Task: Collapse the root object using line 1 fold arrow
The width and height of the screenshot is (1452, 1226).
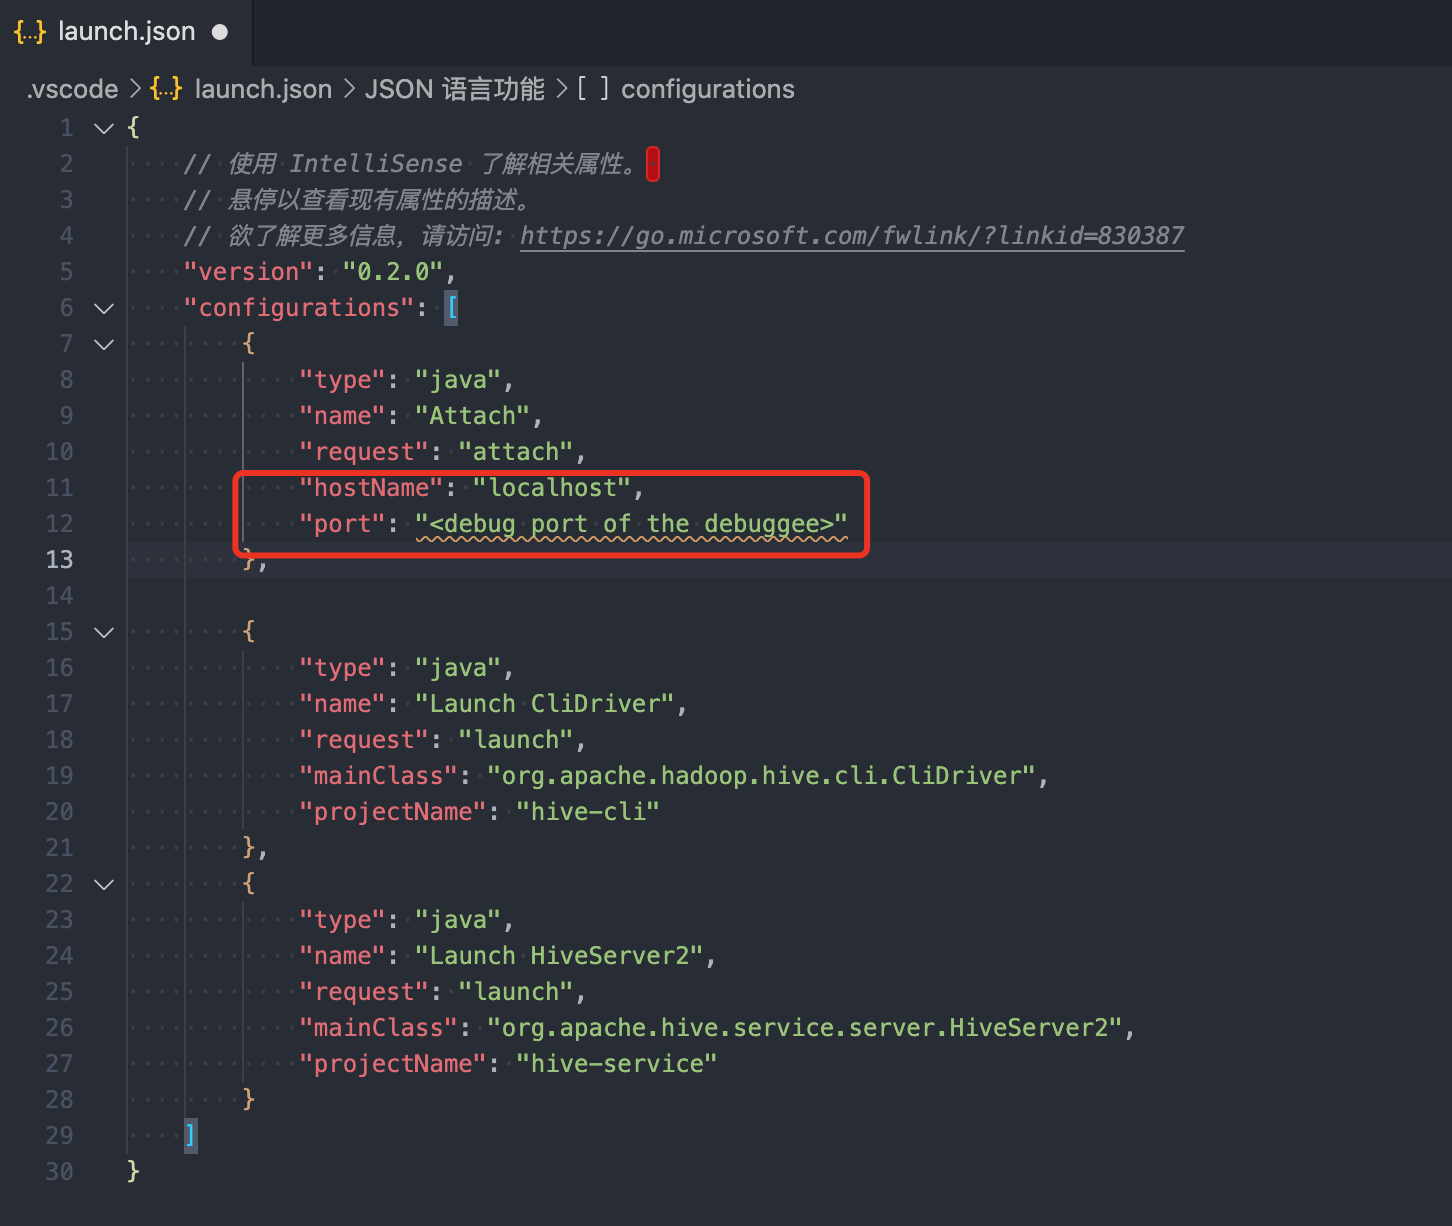Action: coord(103,128)
